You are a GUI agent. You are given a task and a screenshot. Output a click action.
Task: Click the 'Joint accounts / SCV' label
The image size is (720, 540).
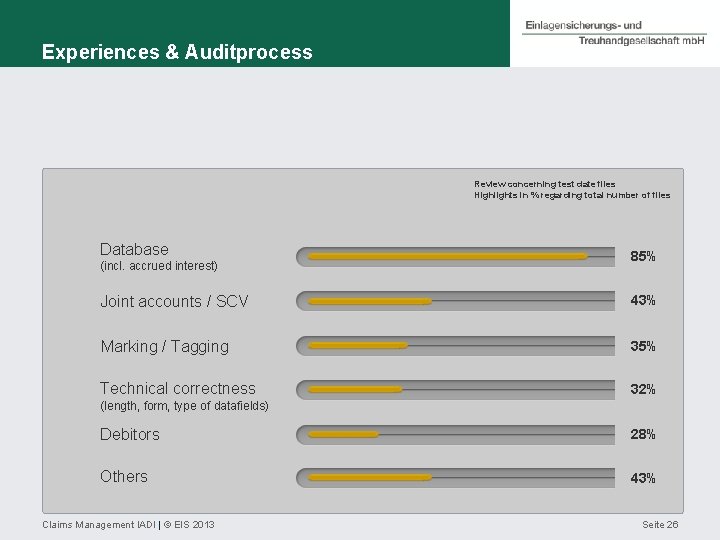(174, 301)
